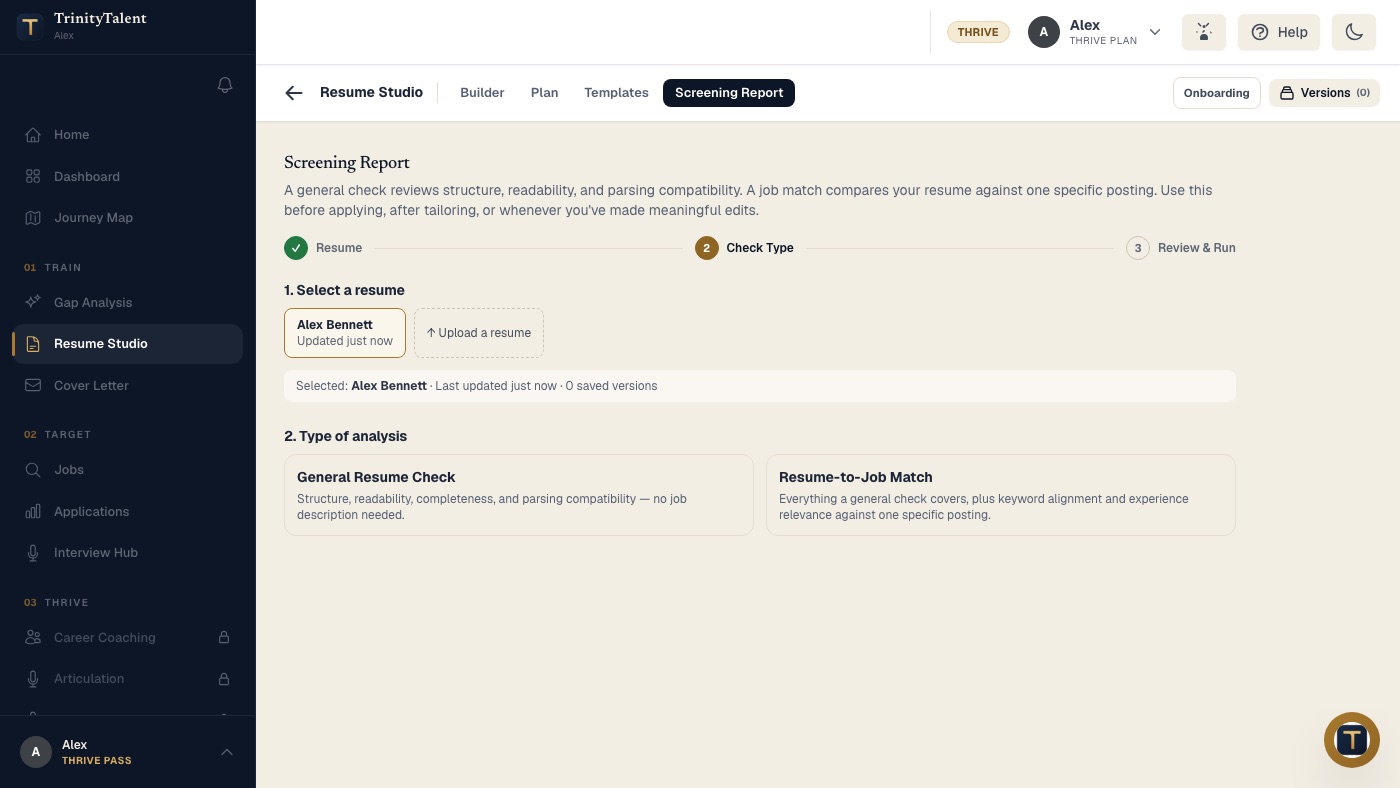Switch to the Plan tab

click(x=545, y=93)
